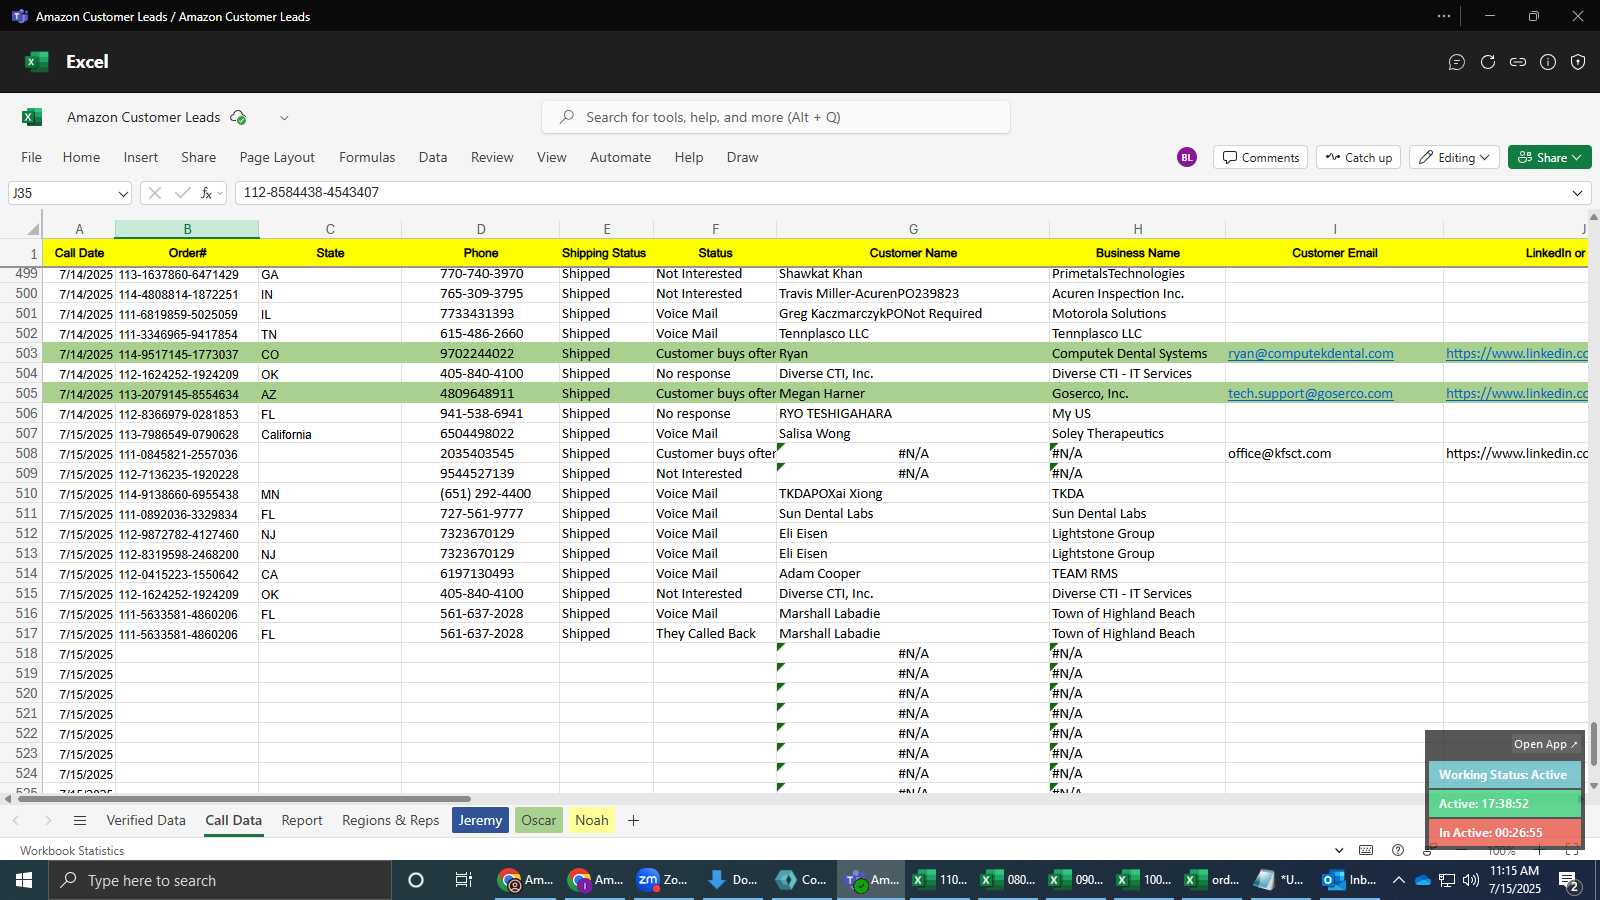Open the File menu
This screenshot has width=1600, height=900.
point(32,157)
